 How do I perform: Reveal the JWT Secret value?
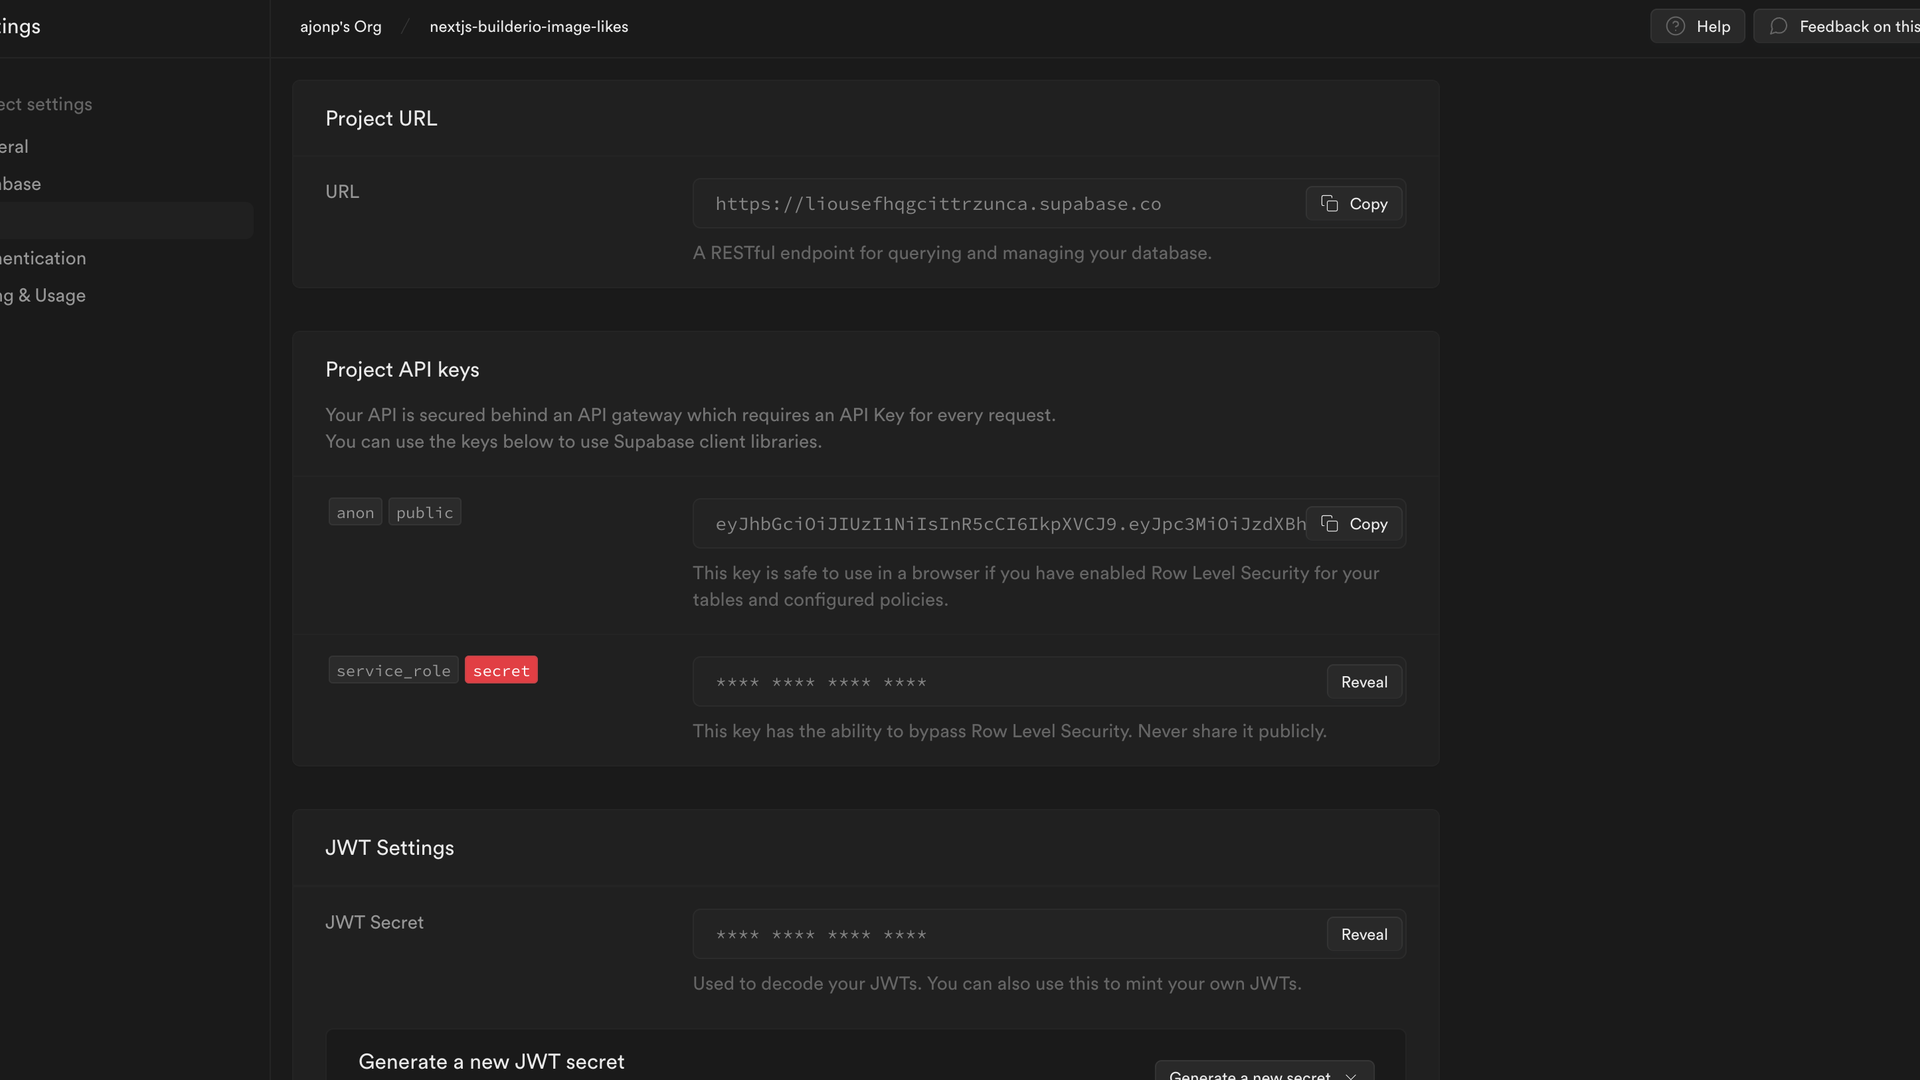(x=1364, y=934)
